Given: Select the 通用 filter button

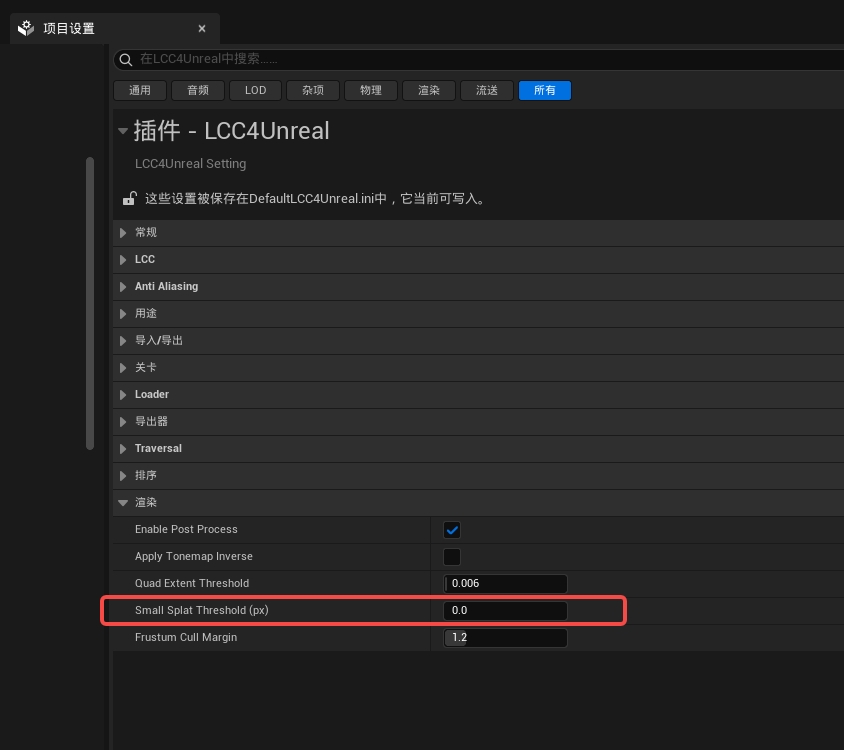Looking at the screenshot, I should coord(140,90).
